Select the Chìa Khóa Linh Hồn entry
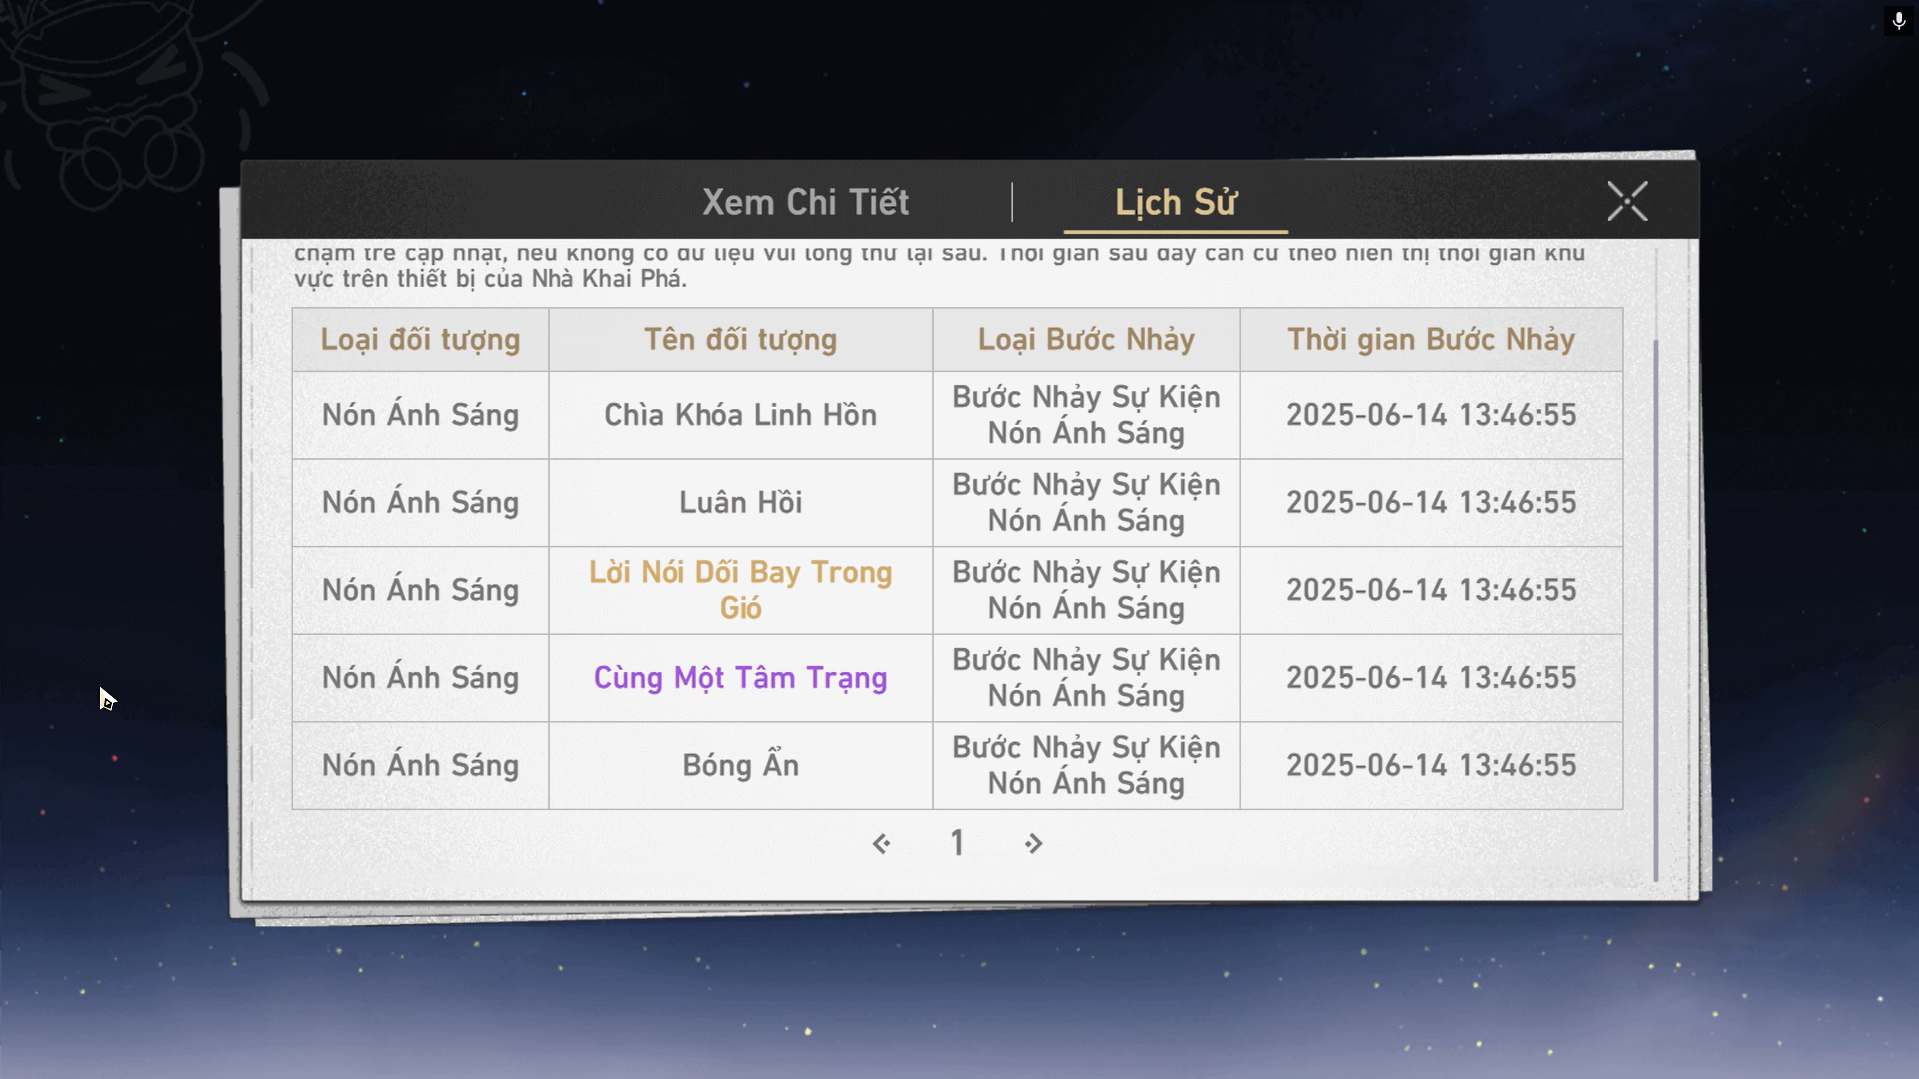 (740, 415)
